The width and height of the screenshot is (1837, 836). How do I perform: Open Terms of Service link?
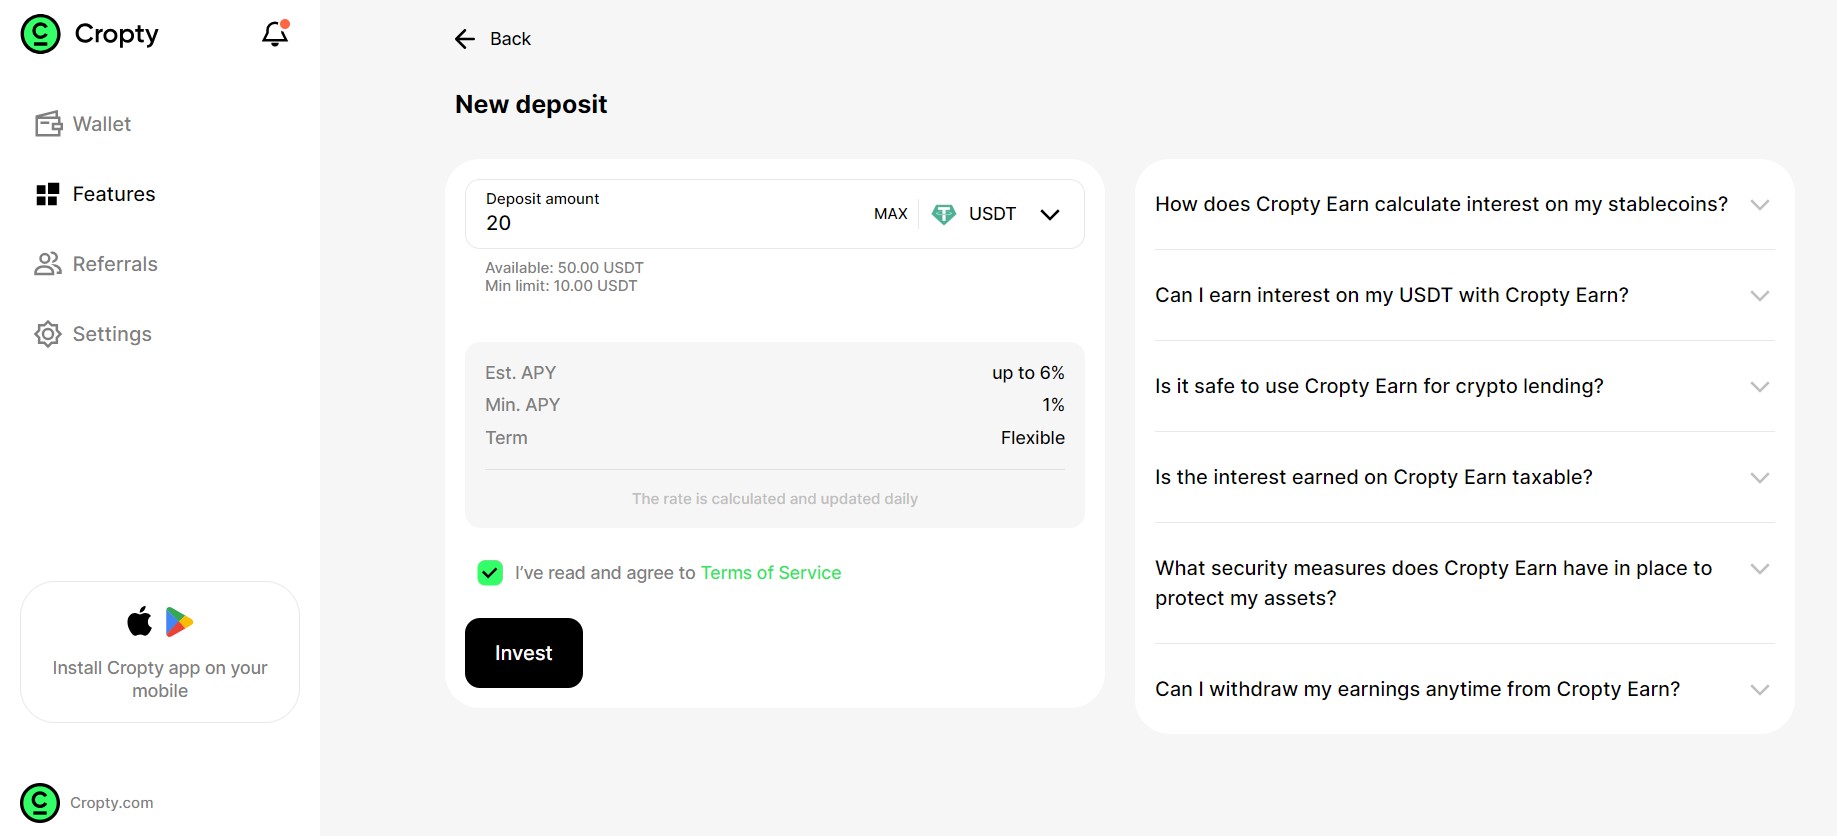(x=771, y=573)
